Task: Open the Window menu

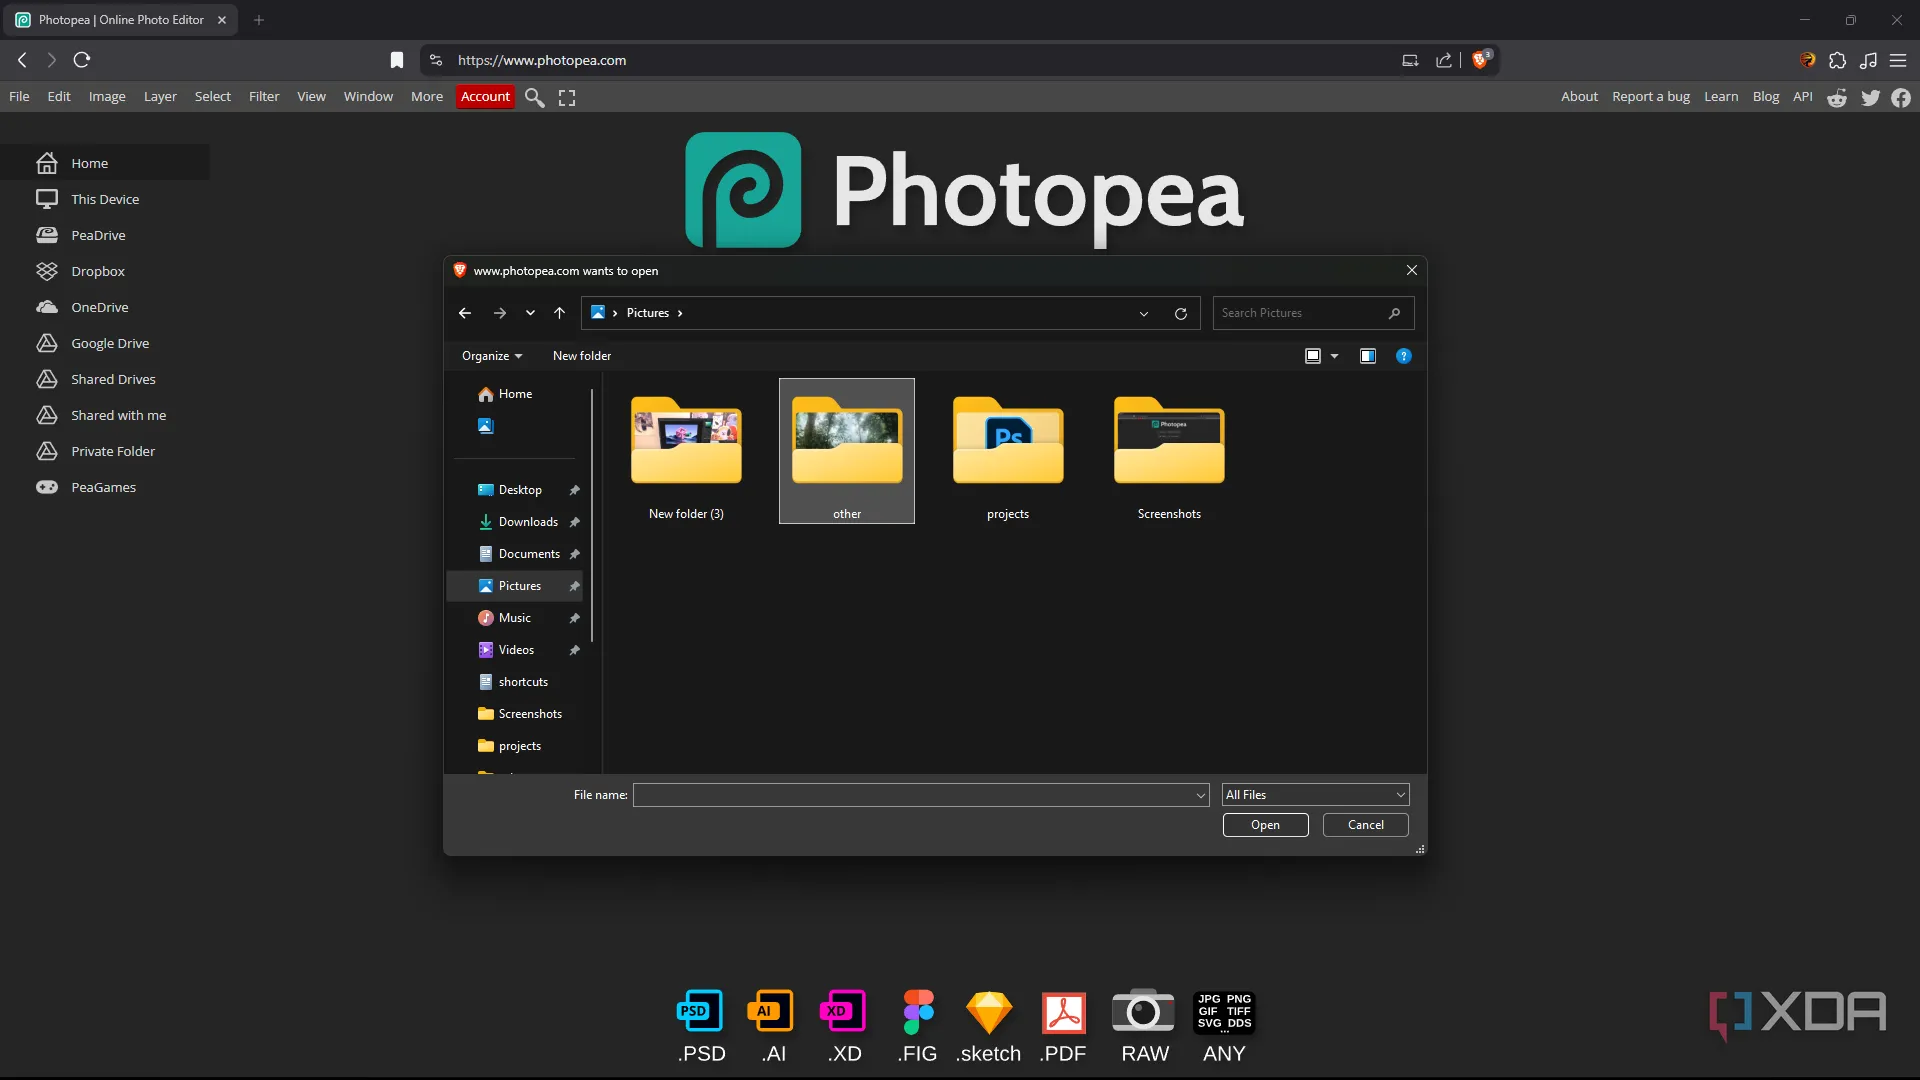Action: pos(368,96)
